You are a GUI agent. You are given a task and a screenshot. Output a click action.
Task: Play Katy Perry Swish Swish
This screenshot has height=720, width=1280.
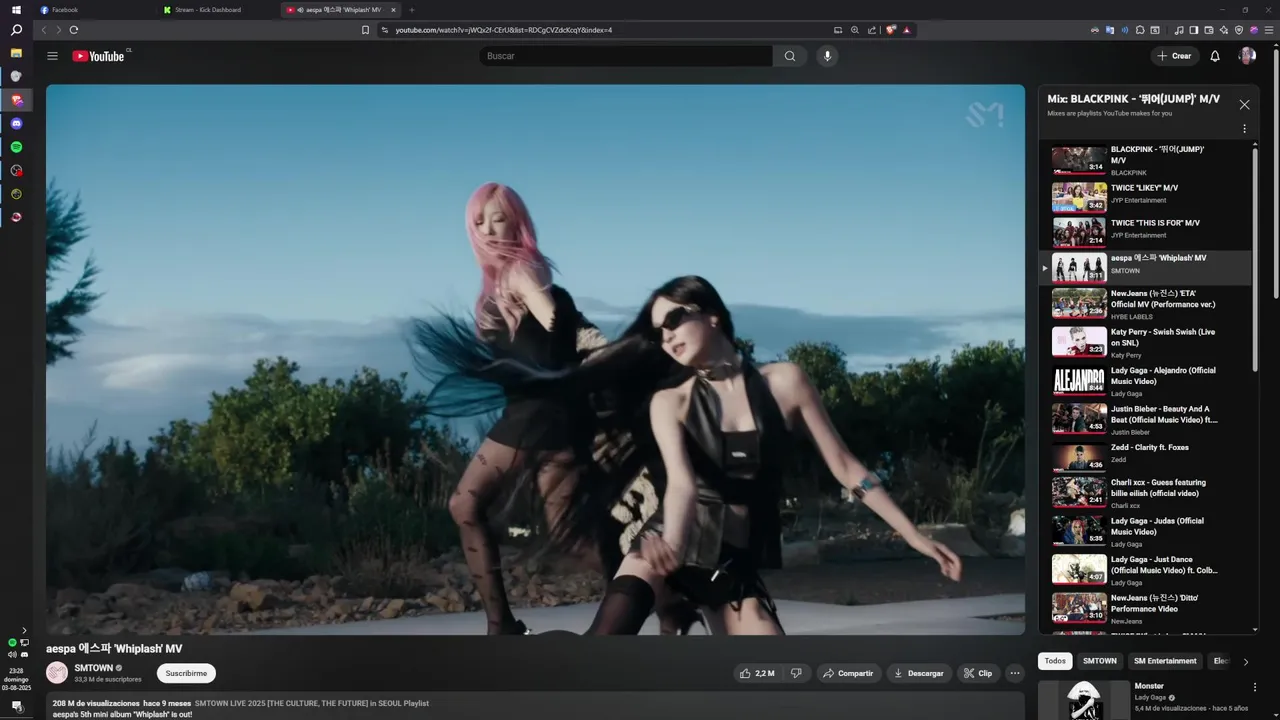click(x=1145, y=342)
